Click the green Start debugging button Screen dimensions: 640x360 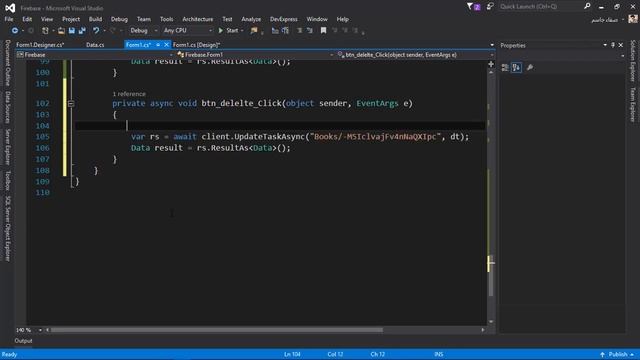tap(229, 31)
